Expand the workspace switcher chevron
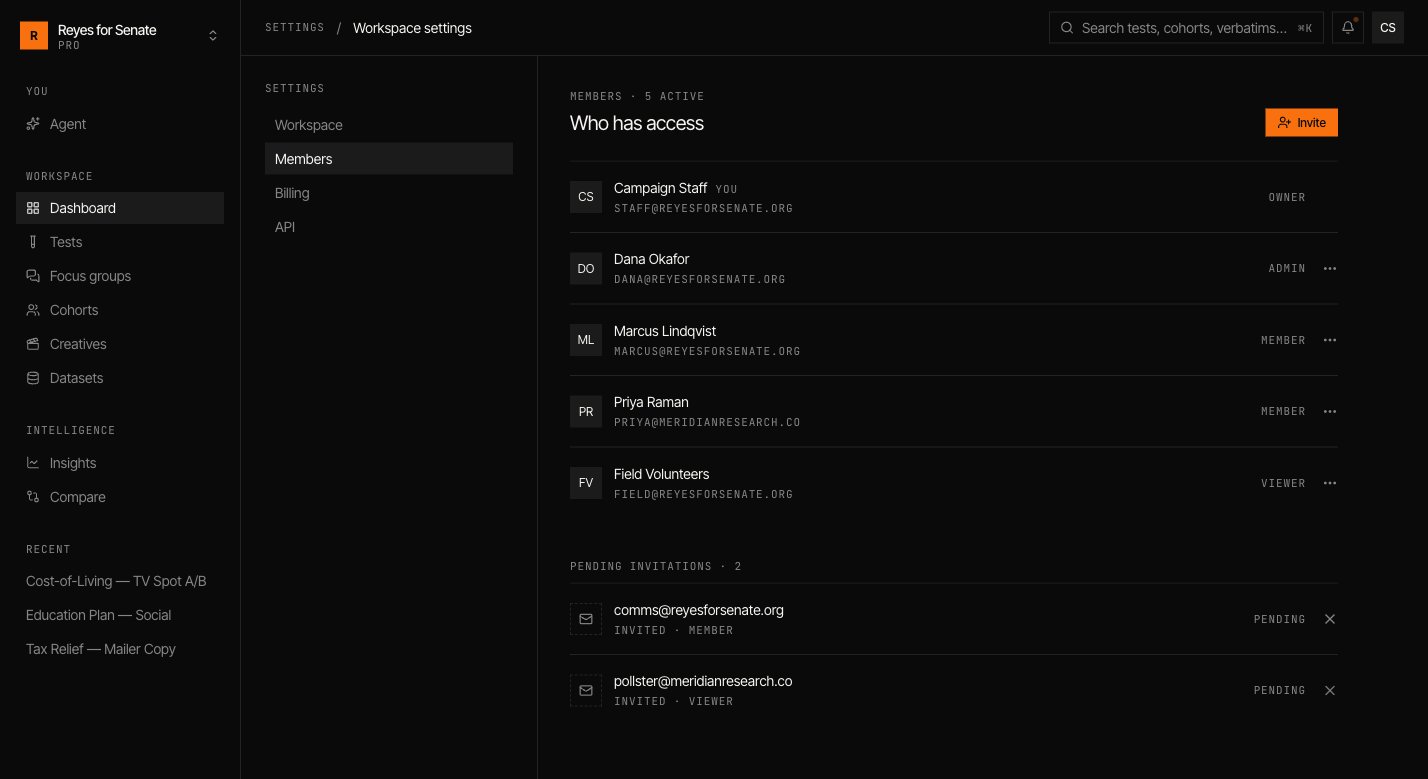 tap(212, 36)
